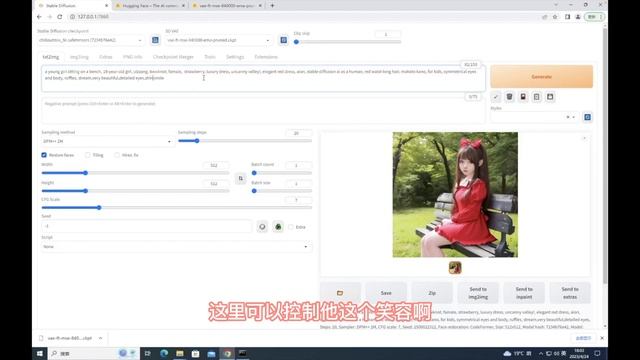Image resolution: width=640 pixels, height=360 pixels.
Task: Open the PNG Info tab
Action: click(x=133, y=57)
